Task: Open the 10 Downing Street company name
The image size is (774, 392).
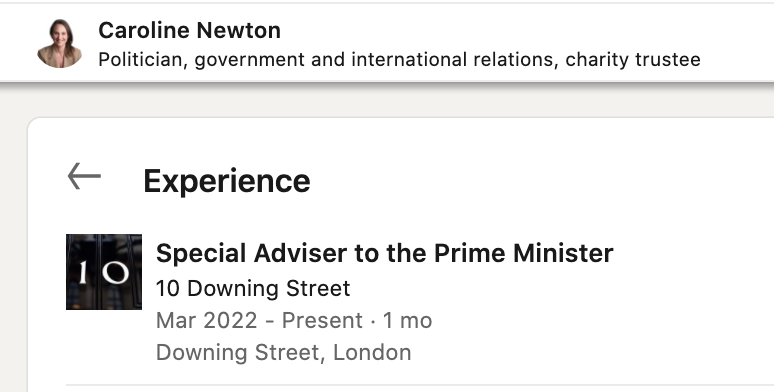Action: pyautogui.click(x=253, y=288)
